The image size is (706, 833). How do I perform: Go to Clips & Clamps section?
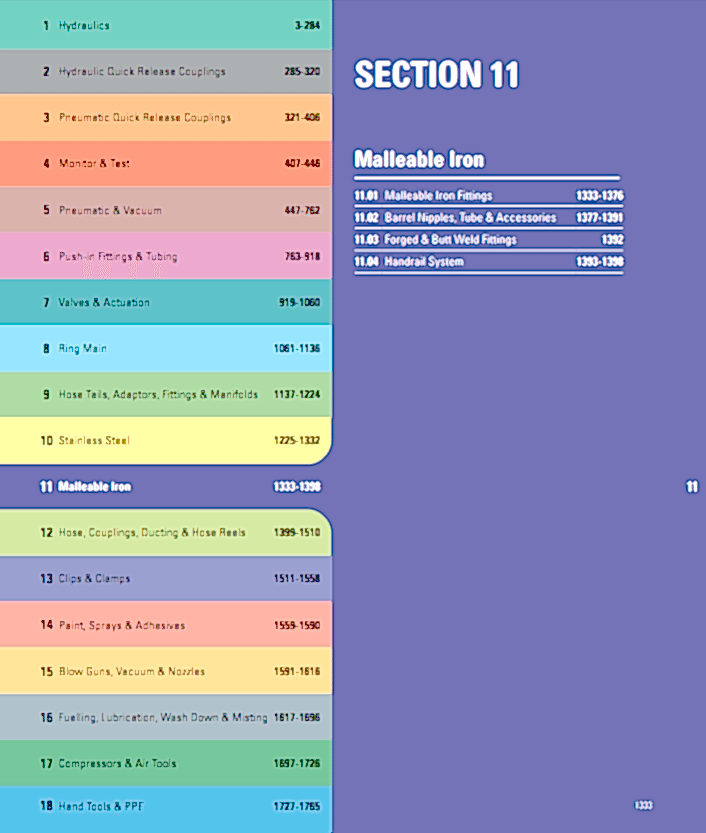pyautogui.click(x=166, y=579)
